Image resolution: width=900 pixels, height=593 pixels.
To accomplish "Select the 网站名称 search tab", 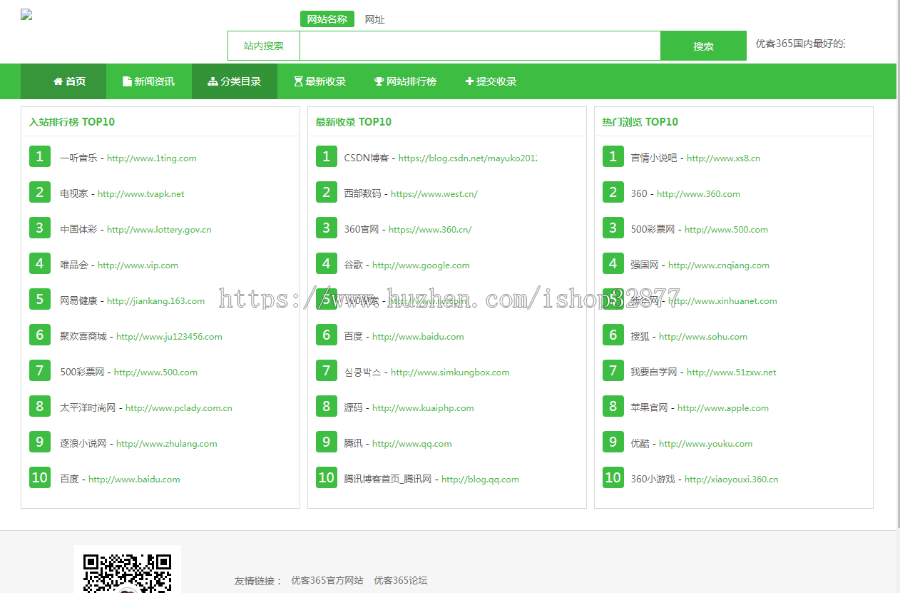I will [x=327, y=19].
